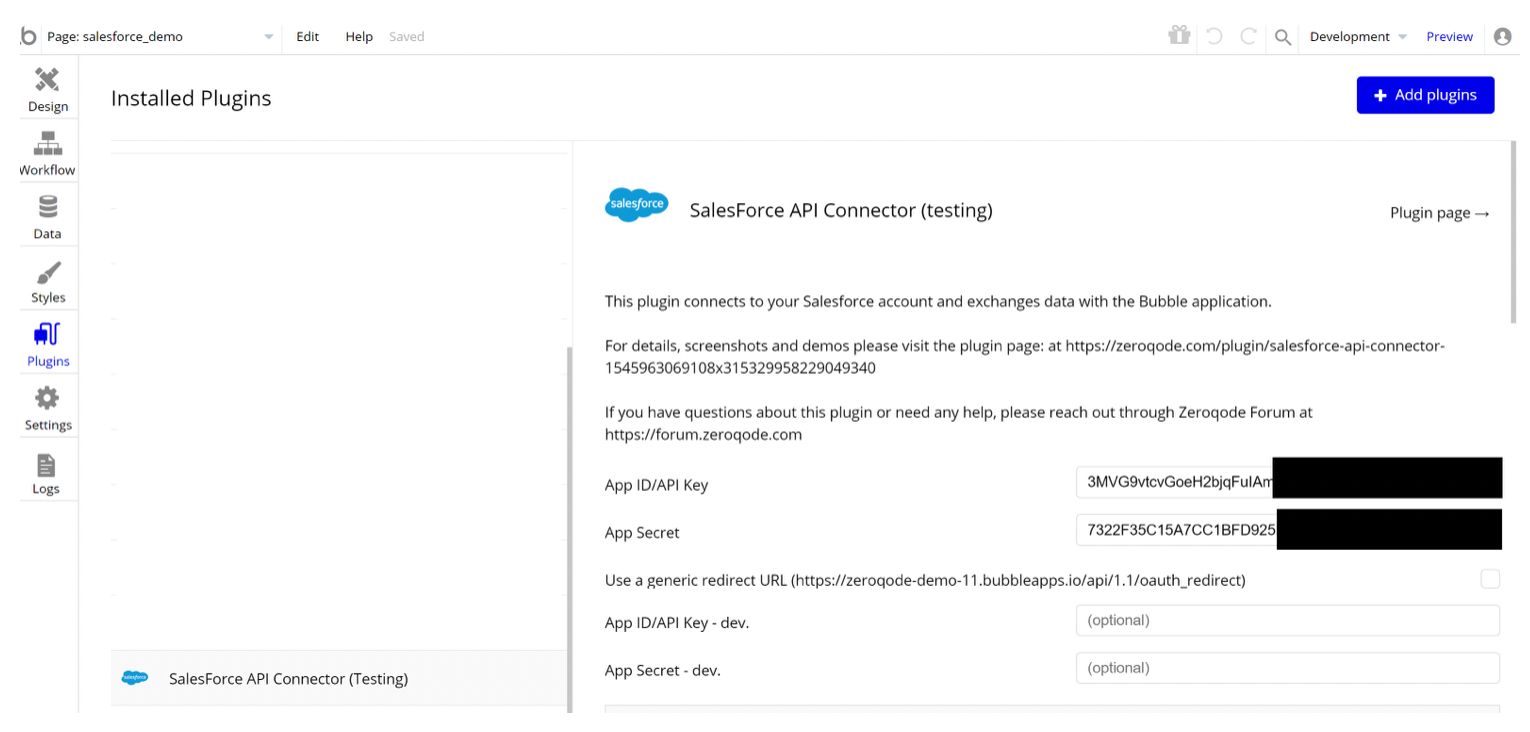Image resolution: width=1530 pixels, height=732 pixels.
Task: Open the Development version dropdown
Action: pyautogui.click(x=1358, y=37)
